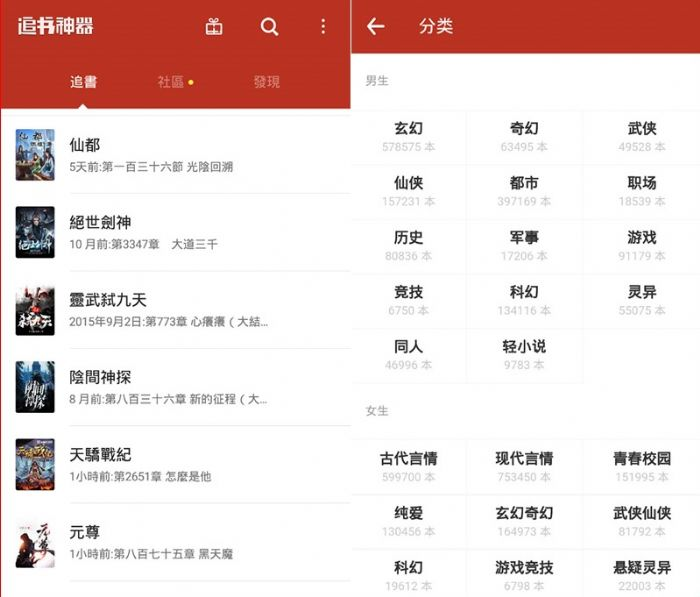Open the 絕世劍神 book cover
This screenshot has width=700, height=597.
pos(35,232)
